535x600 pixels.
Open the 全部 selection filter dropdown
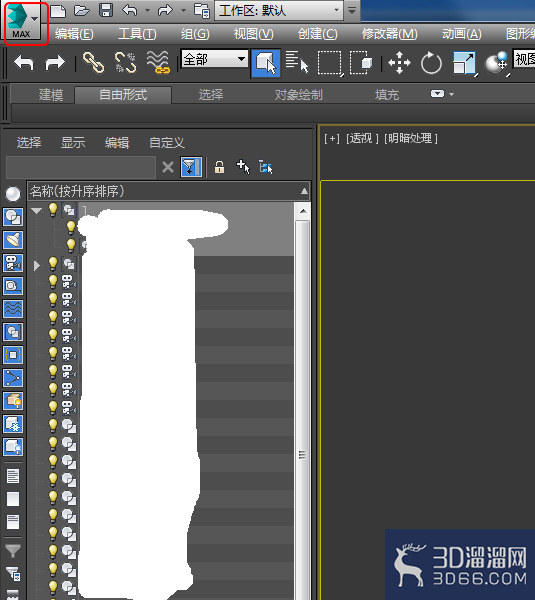[x=214, y=59]
